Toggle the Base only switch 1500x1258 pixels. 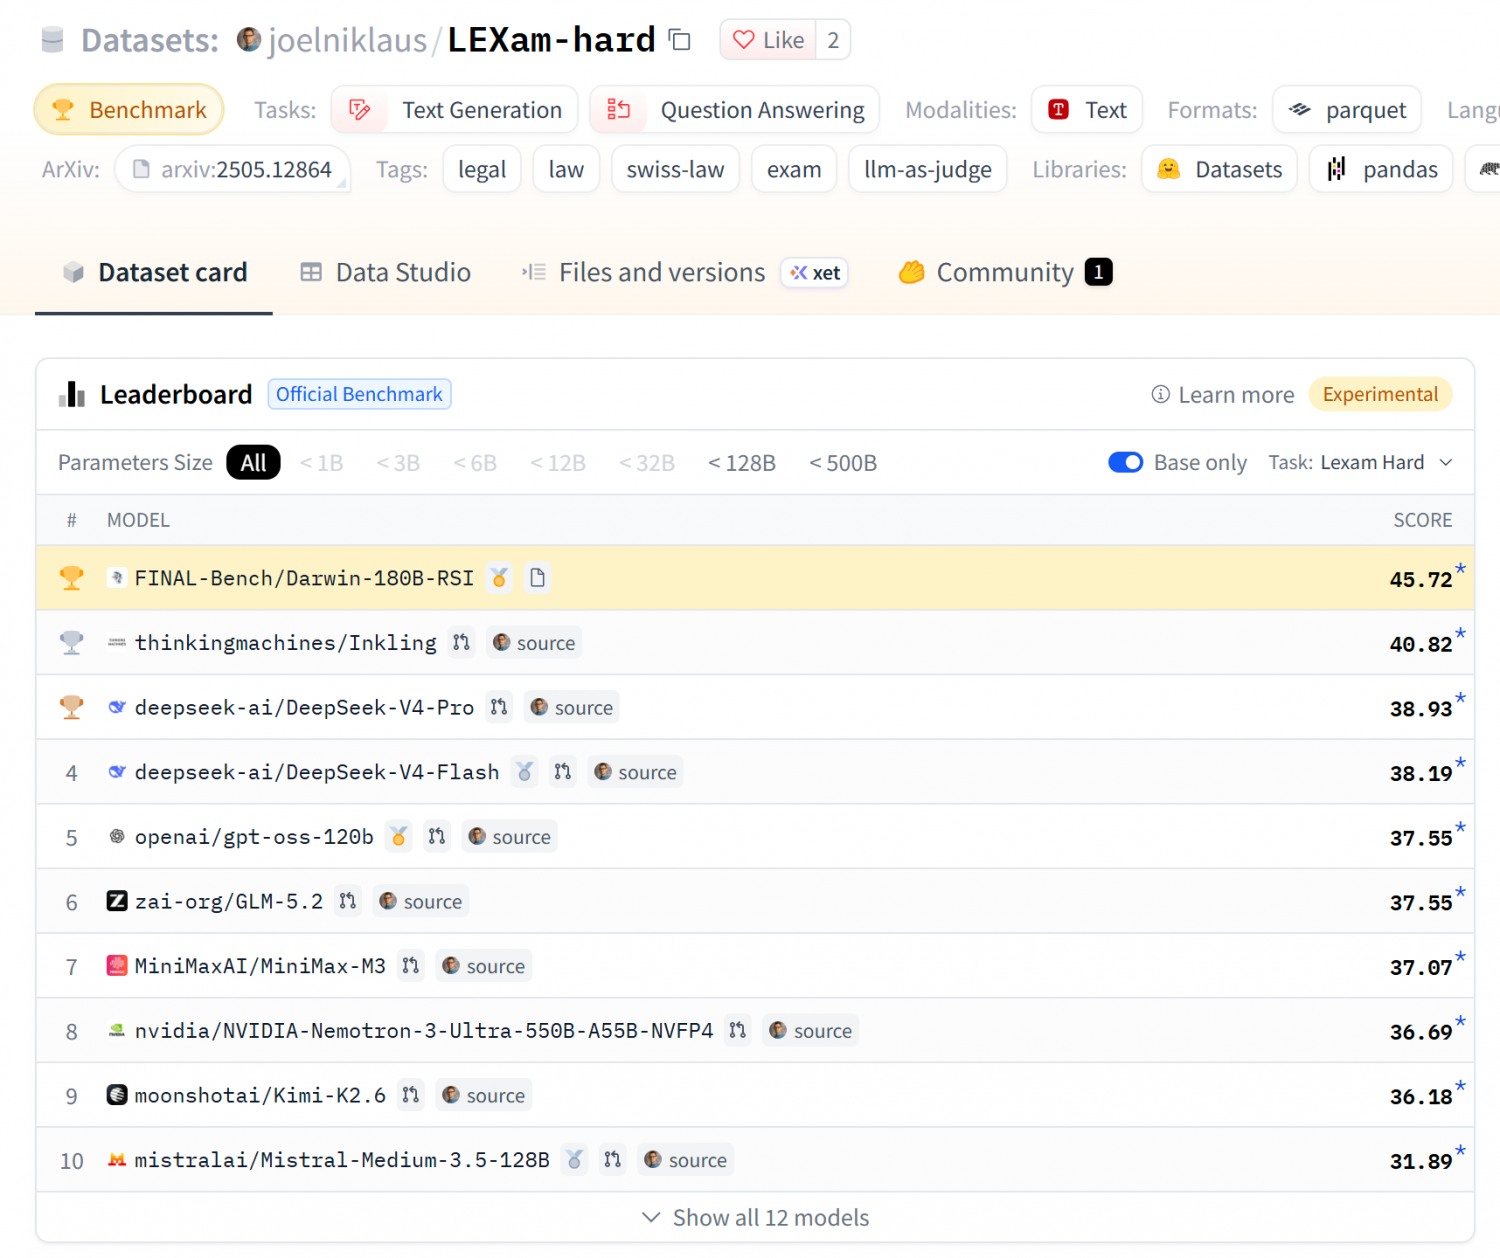click(x=1125, y=462)
